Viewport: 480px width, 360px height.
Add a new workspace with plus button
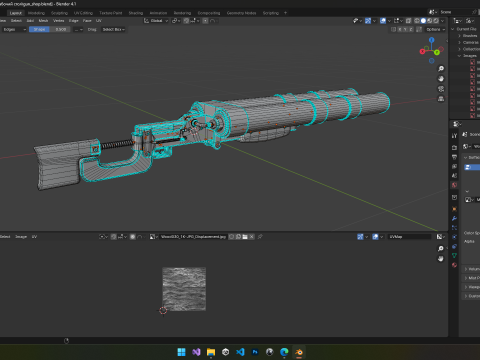[285, 13]
